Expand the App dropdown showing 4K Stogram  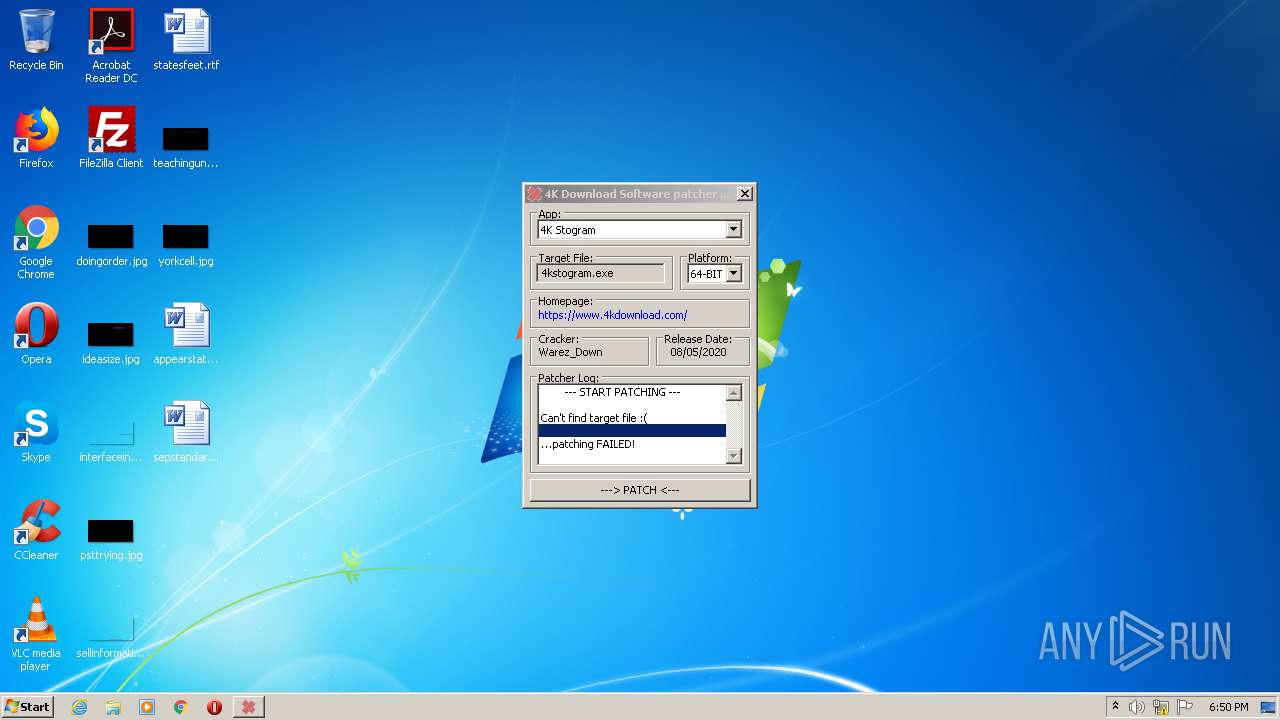point(733,230)
